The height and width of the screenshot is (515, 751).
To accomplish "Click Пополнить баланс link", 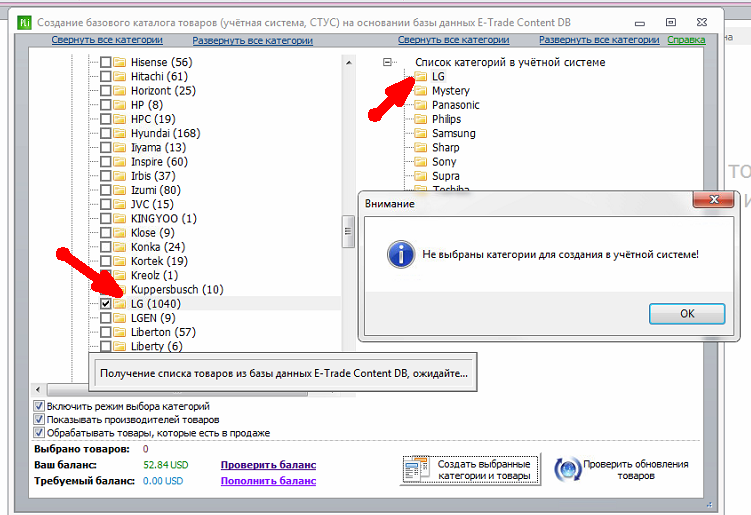I will pyautogui.click(x=268, y=481).
